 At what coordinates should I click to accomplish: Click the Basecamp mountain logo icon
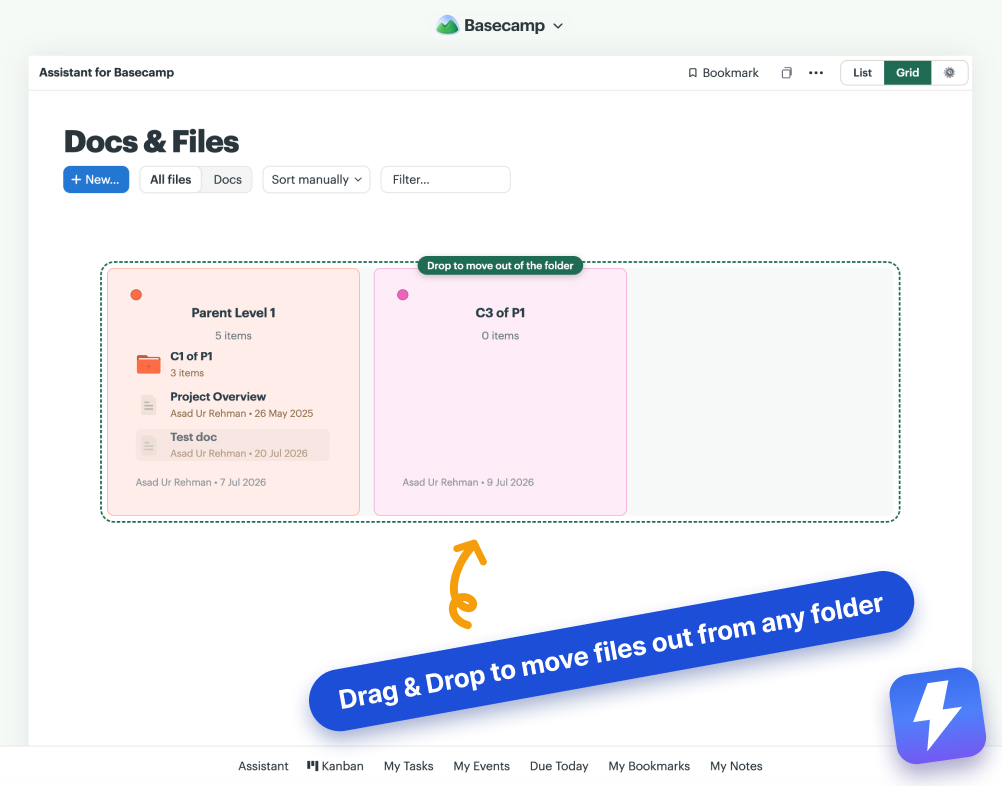click(447, 26)
